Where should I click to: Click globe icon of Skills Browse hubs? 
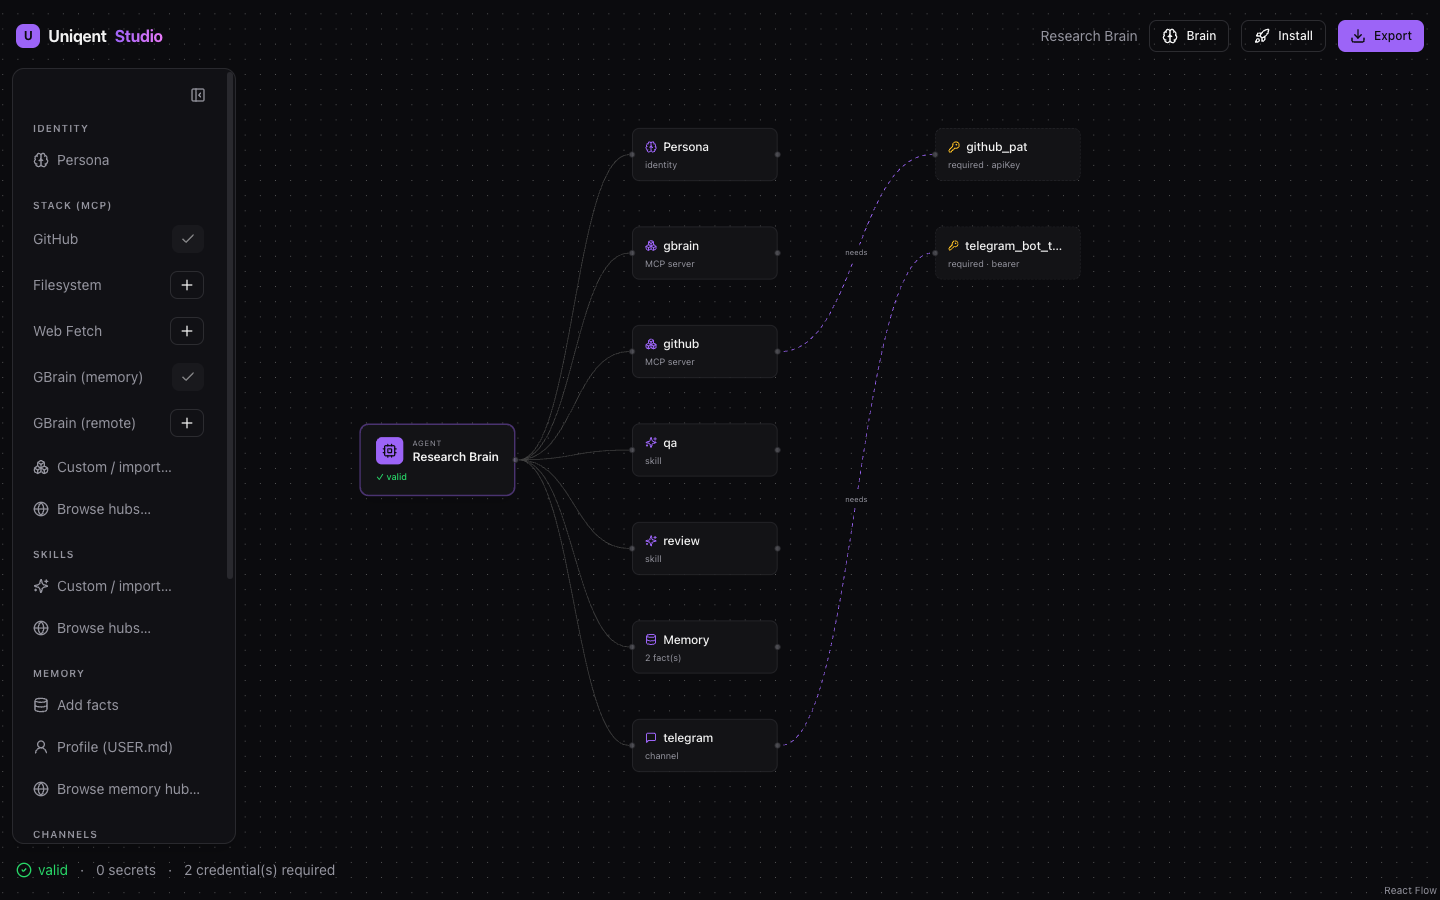pyautogui.click(x=41, y=628)
